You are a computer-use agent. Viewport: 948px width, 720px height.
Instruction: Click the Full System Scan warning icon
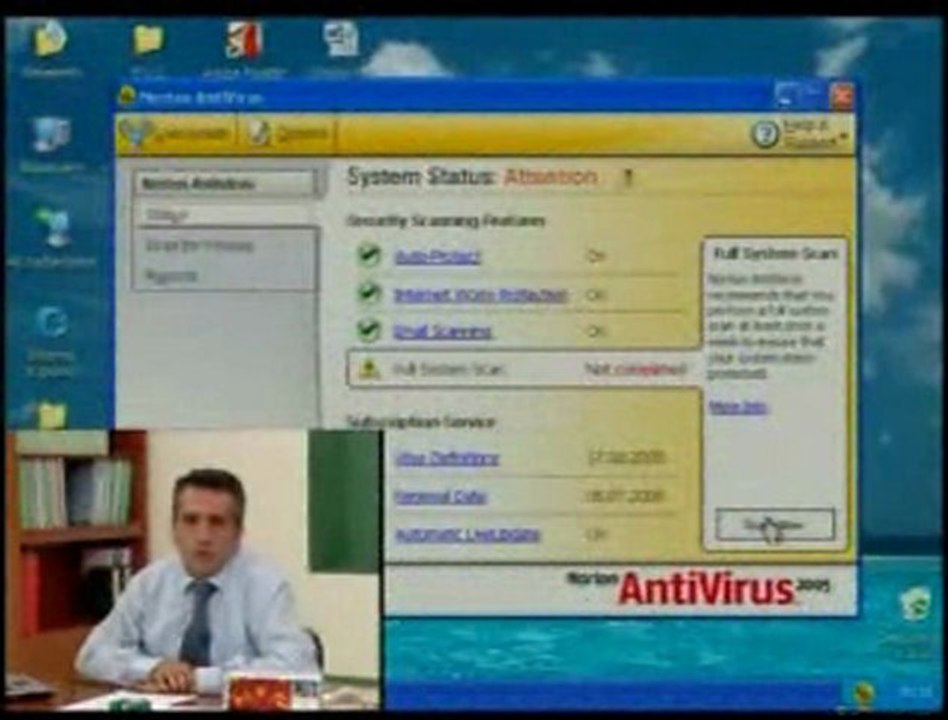(368, 368)
